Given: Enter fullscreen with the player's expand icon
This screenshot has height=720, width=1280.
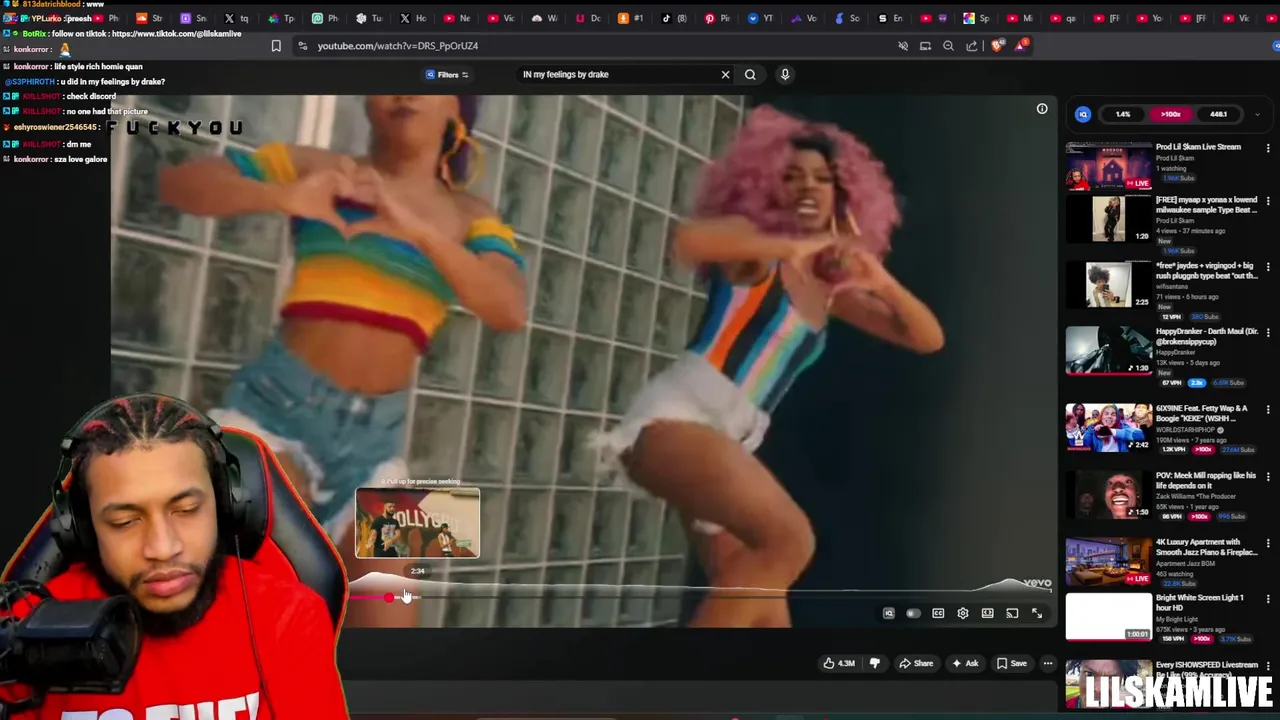Looking at the screenshot, I should tap(1037, 614).
